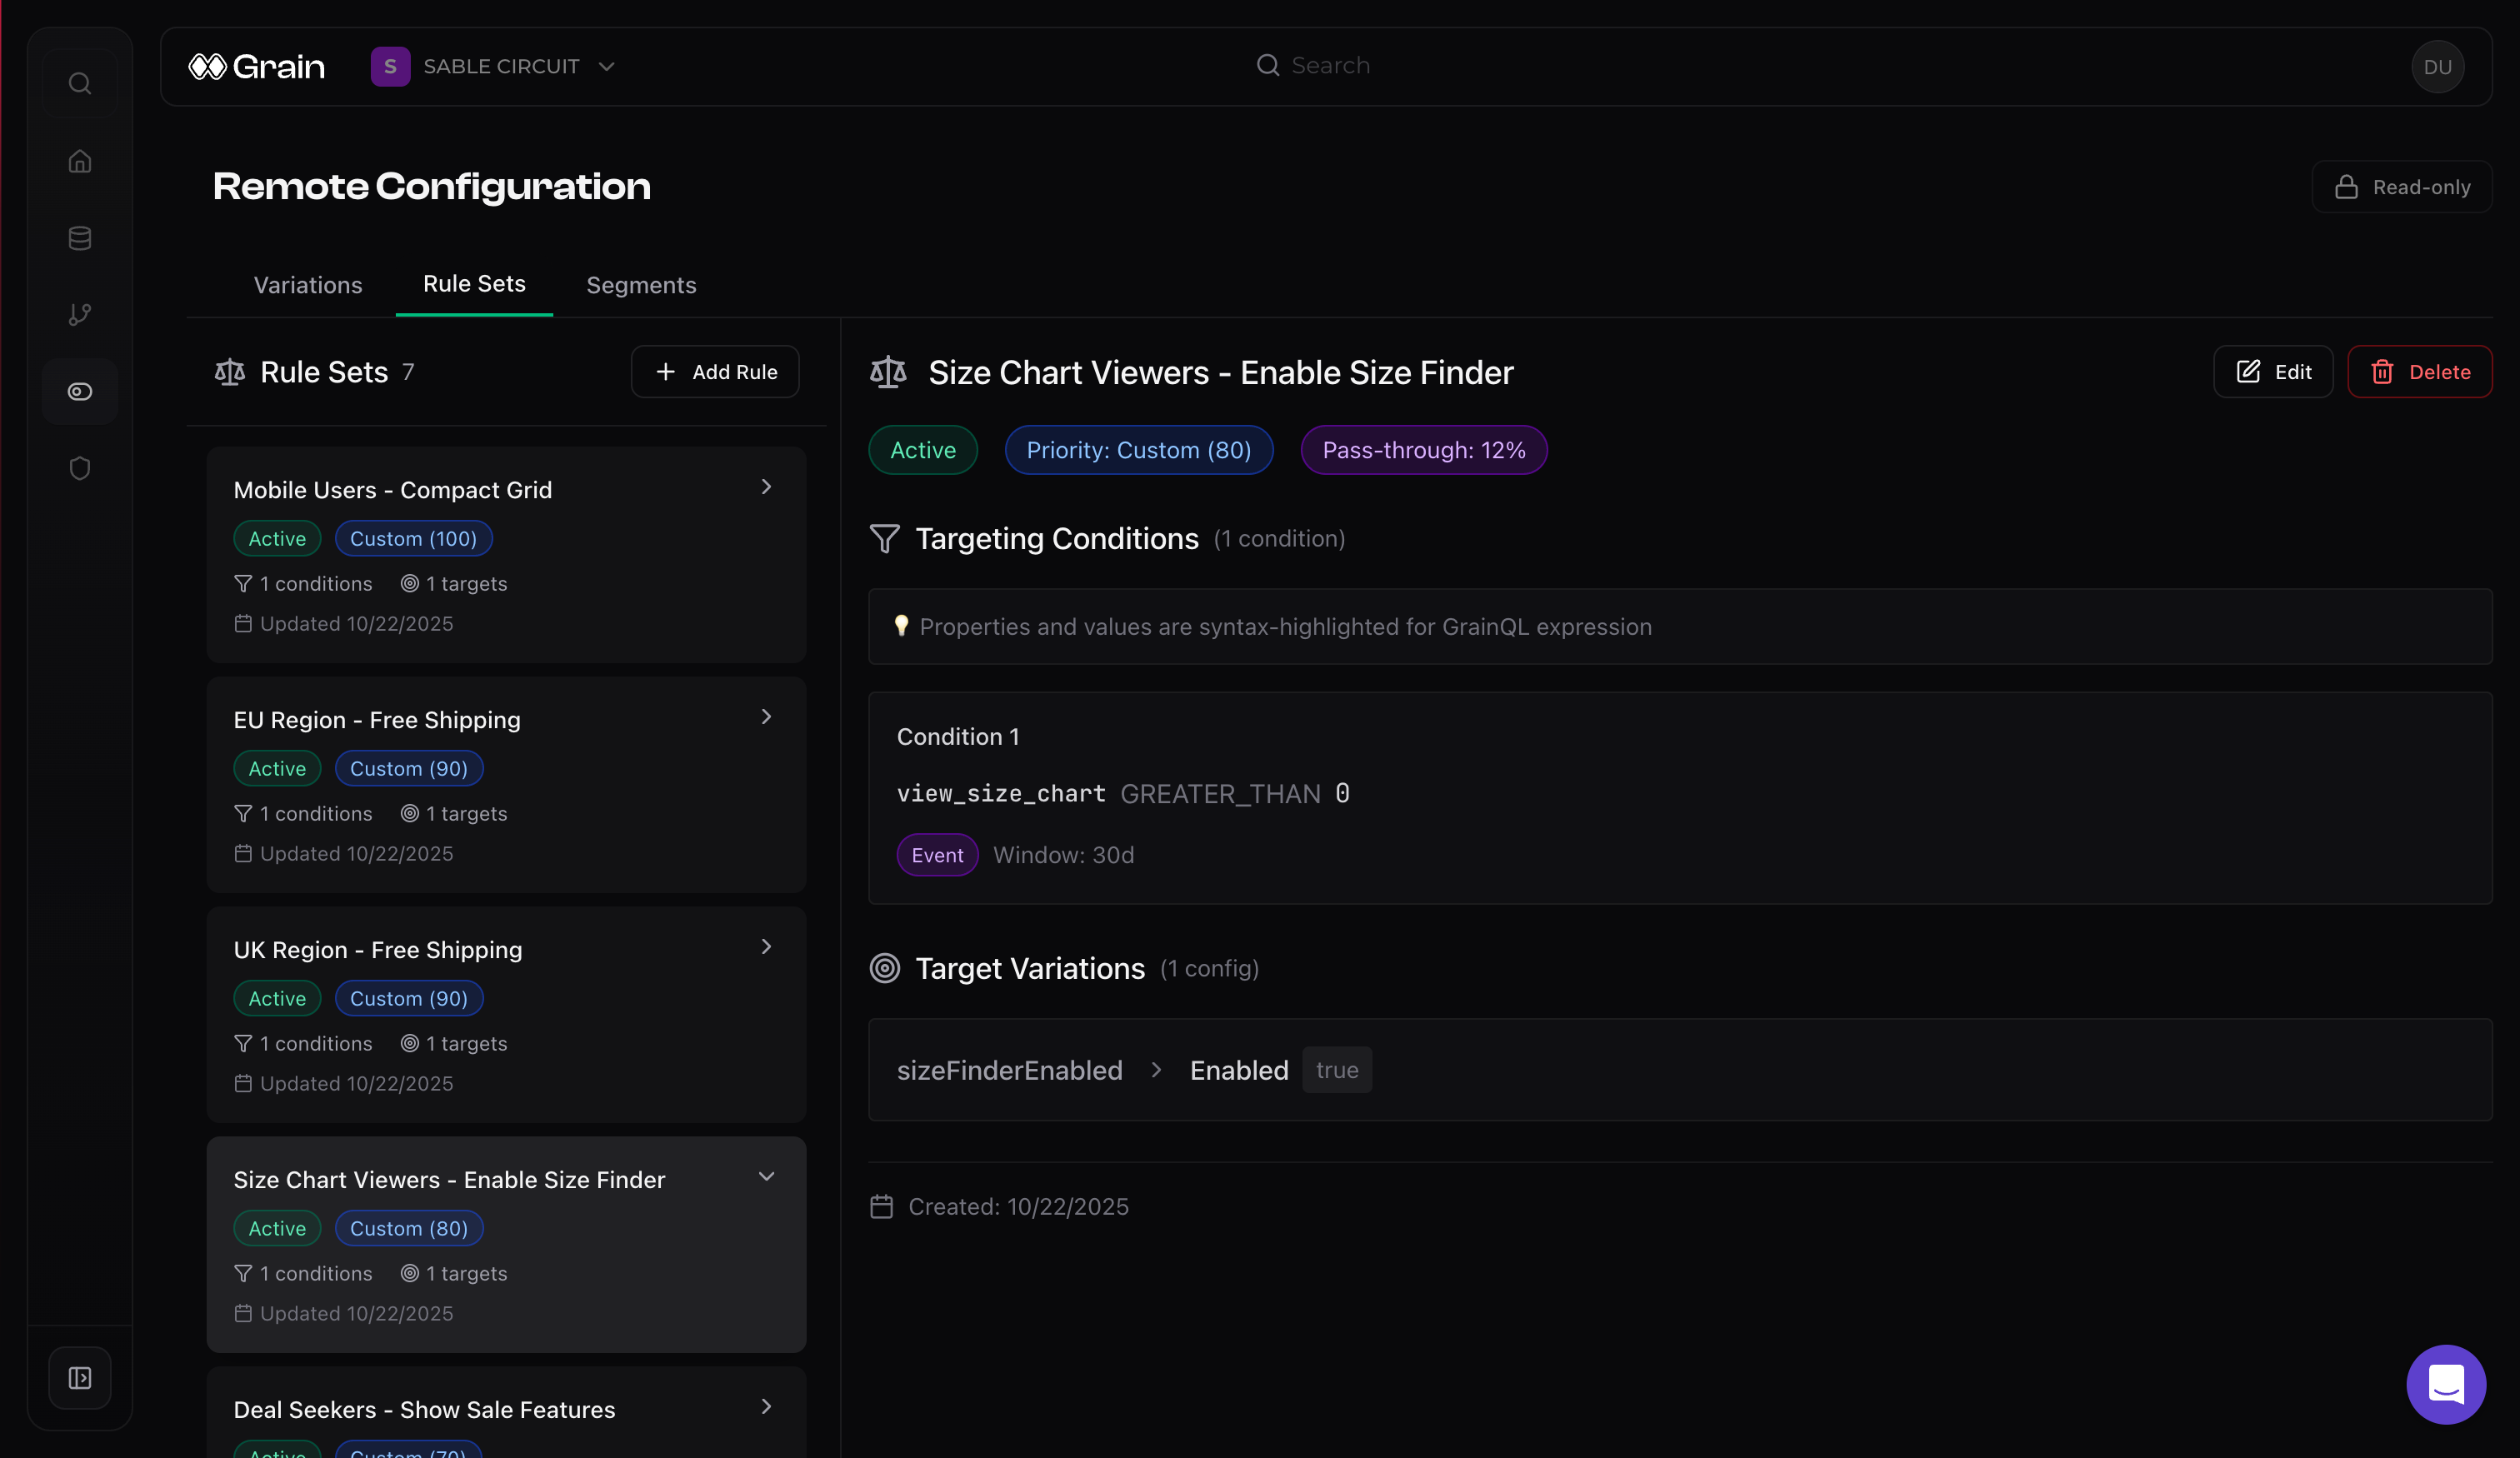Open the database icon in sidebar

pyautogui.click(x=80, y=238)
